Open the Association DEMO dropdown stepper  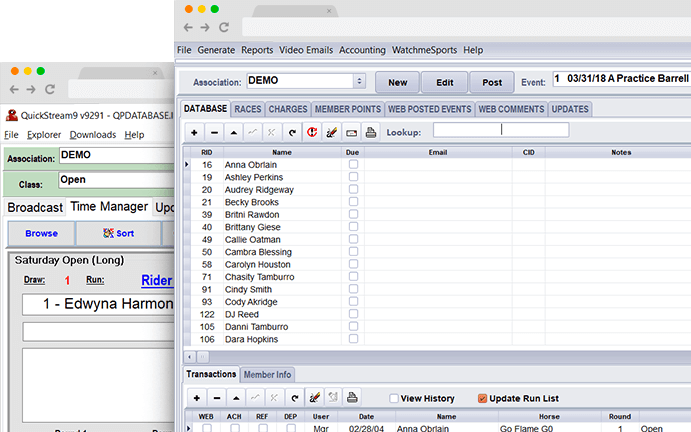(x=359, y=81)
